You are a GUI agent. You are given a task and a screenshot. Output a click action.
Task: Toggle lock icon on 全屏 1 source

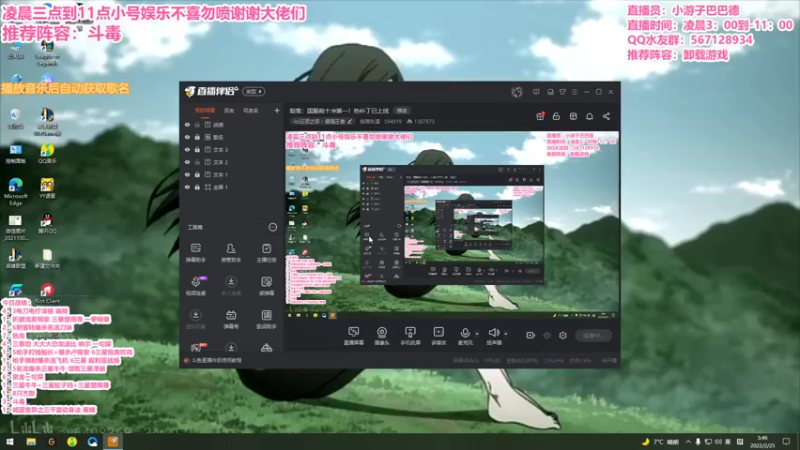197,187
